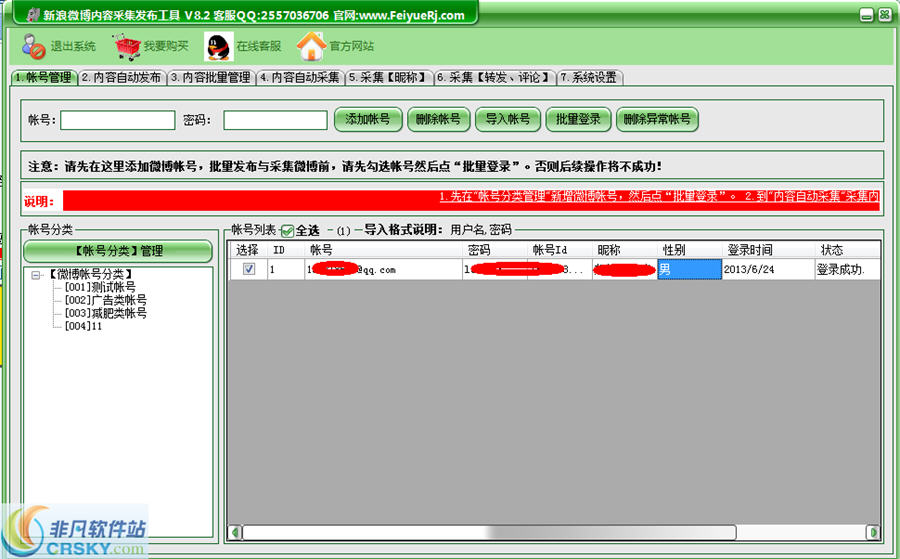Click the 登录成功 status cell
The width and height of the screenshot is (900, 559).
point(847,269)
